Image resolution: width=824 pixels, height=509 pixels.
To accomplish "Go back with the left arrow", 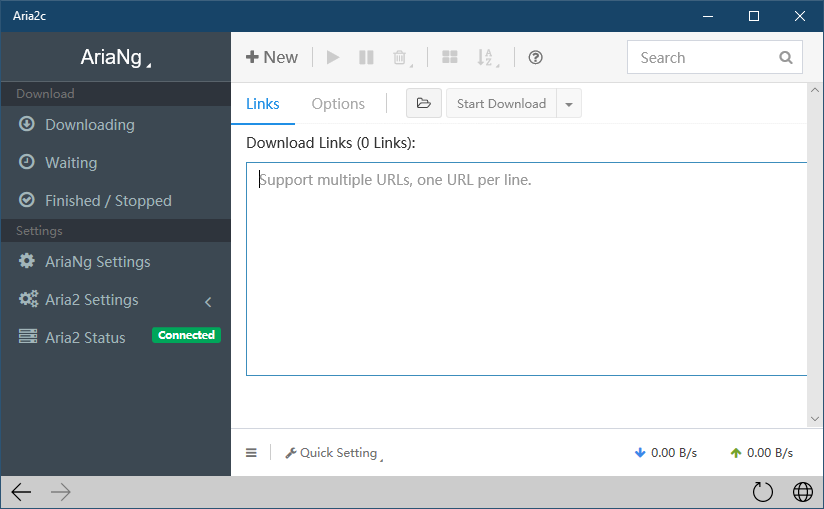I will pyautogui.click(x=21, y=492).
